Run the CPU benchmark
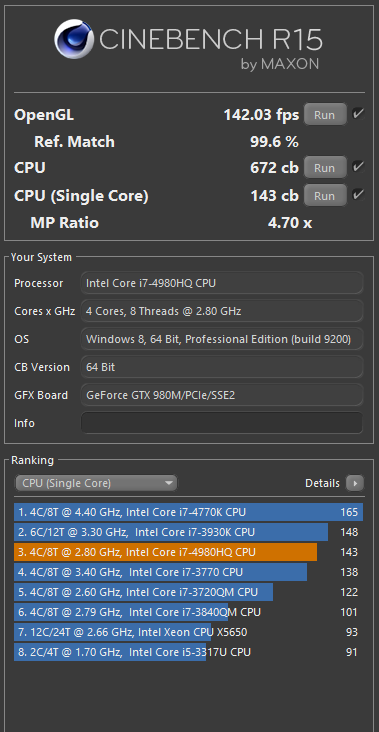 324,168
